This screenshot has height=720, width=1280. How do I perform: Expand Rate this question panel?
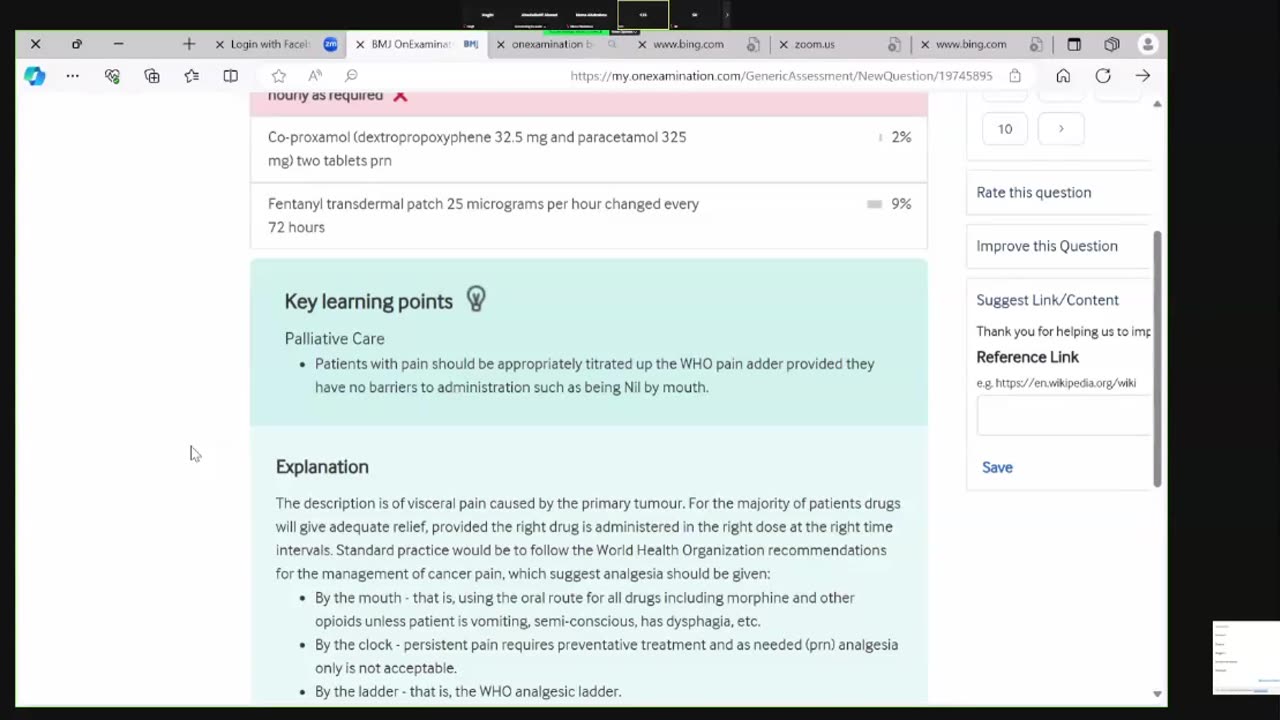(x=1058, y=192)
